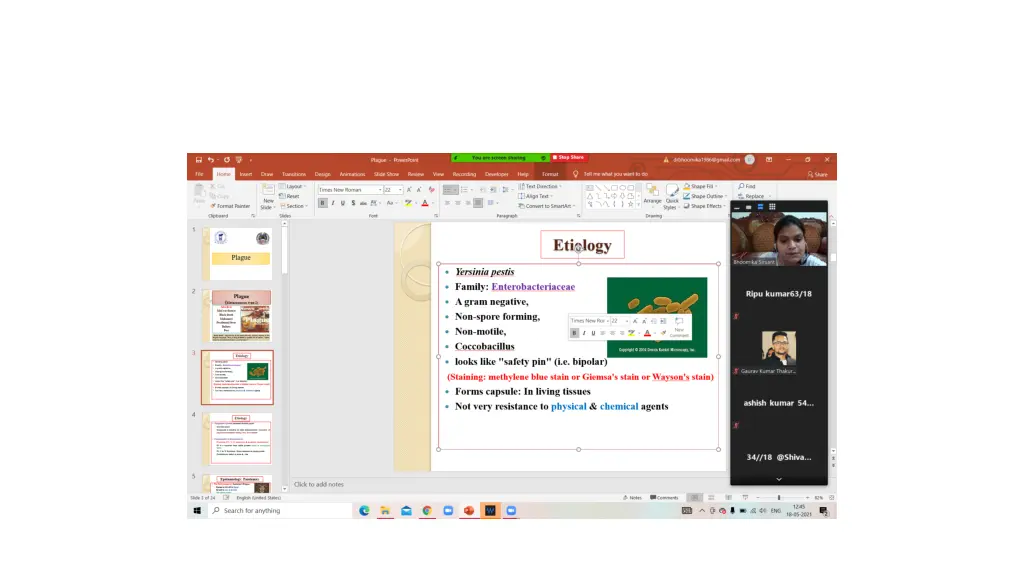The width and height of the screenshot is (1024, 576).
Task: Click the red Stop Share button
Action: click(x=570, y=157)
